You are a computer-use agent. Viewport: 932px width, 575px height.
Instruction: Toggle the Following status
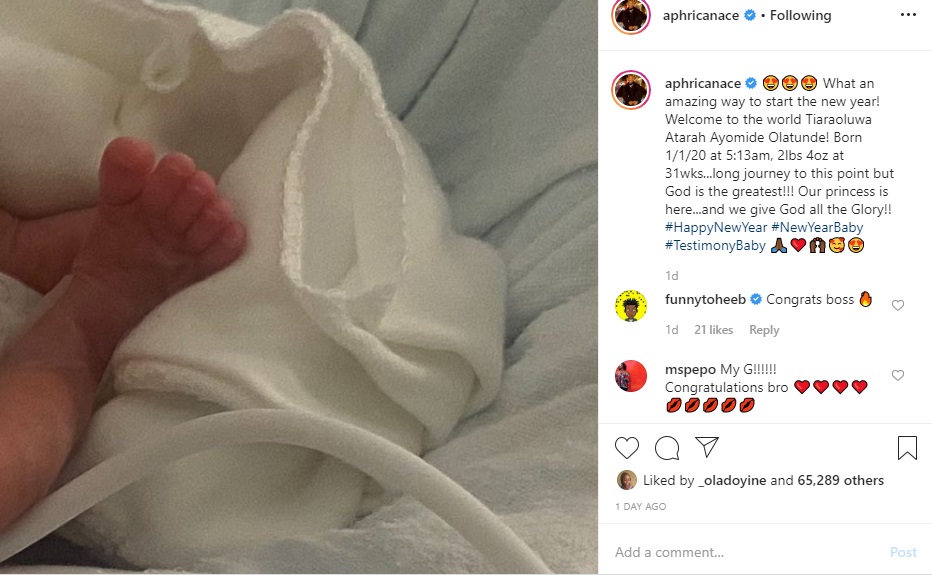coord(800,15)
